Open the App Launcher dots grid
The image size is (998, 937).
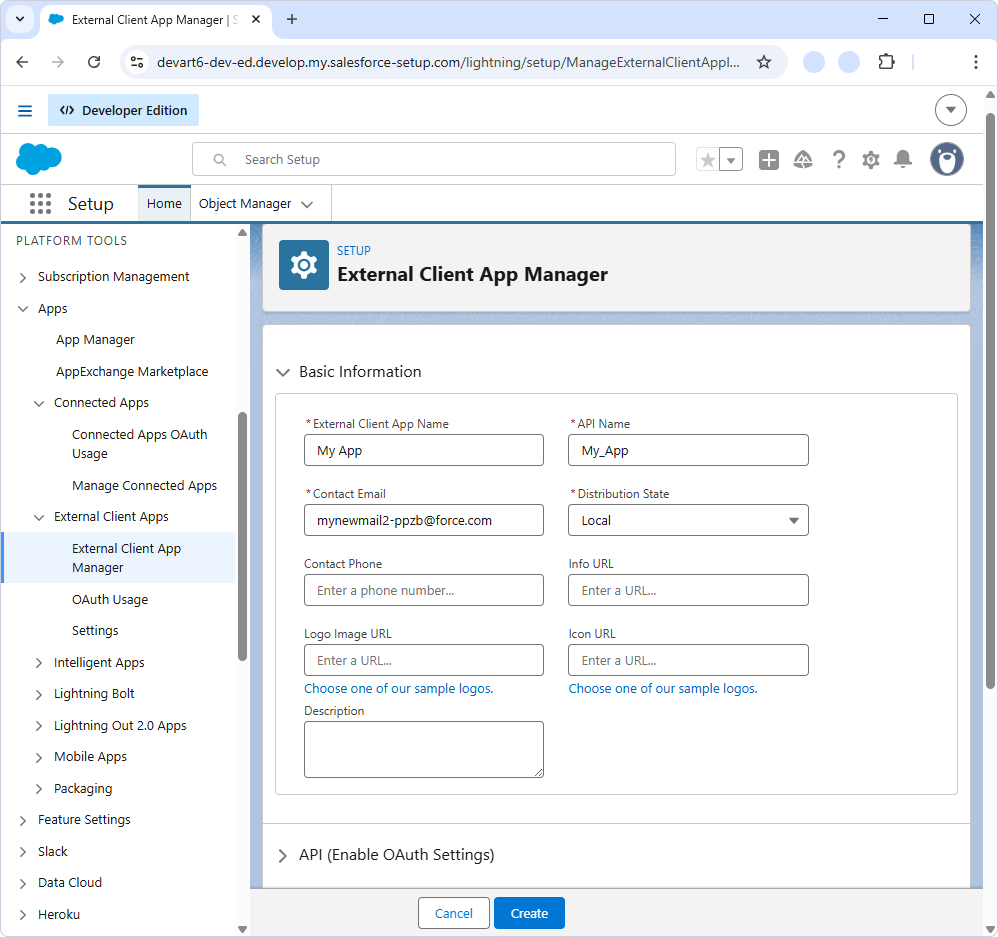pyautogui.click(x=40, y=204)
